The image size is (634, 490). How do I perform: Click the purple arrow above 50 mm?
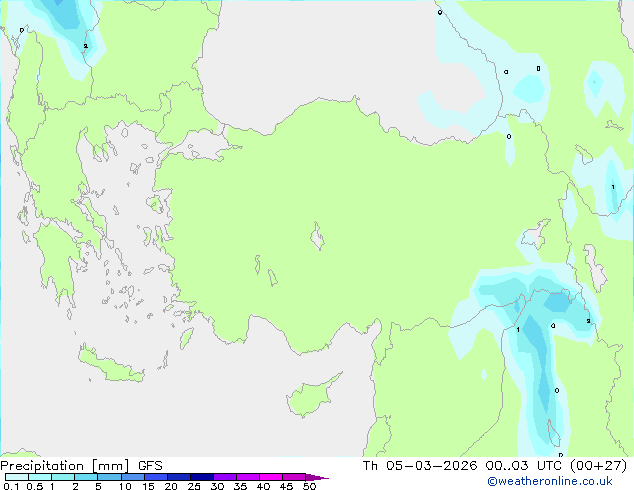click(317, 477)
